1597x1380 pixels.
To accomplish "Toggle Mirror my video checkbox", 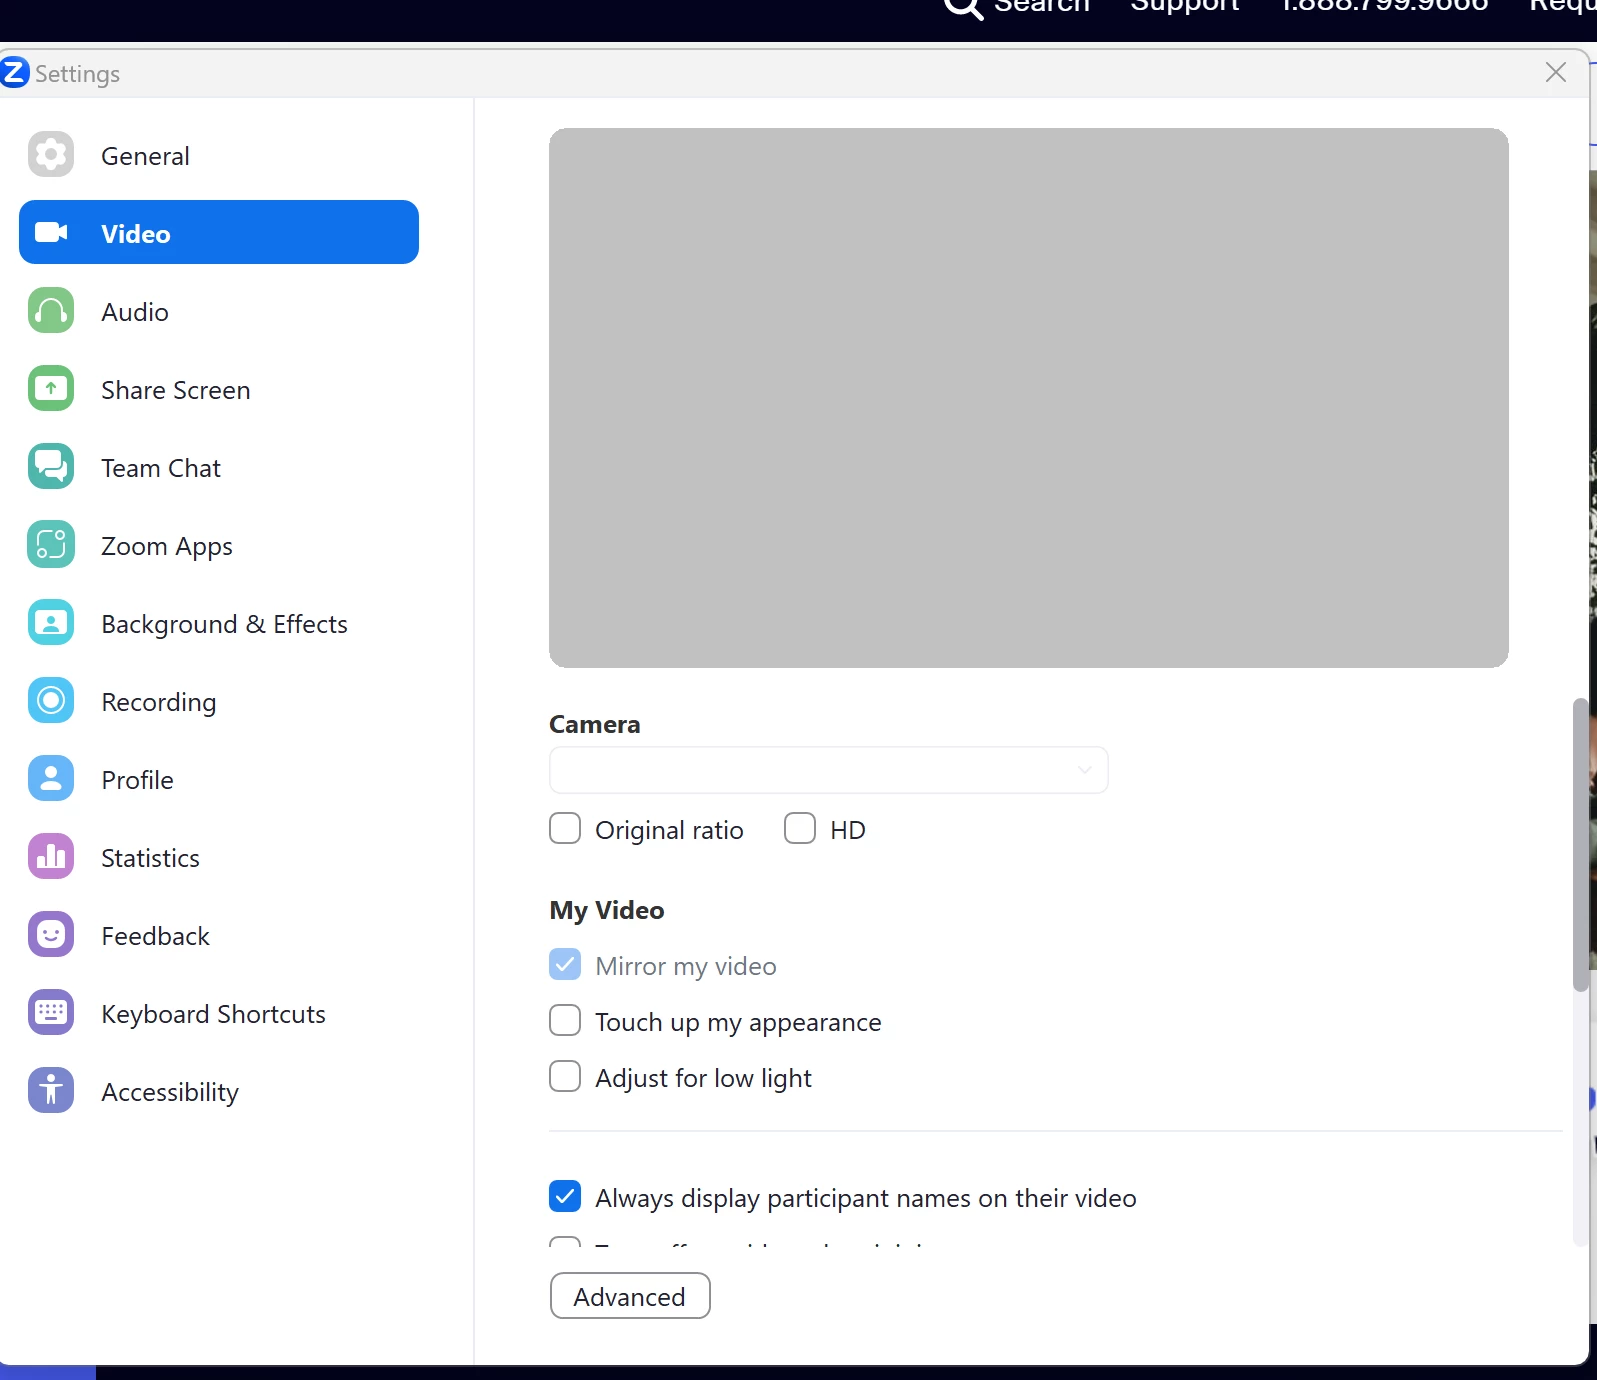I will coord(565,964).
